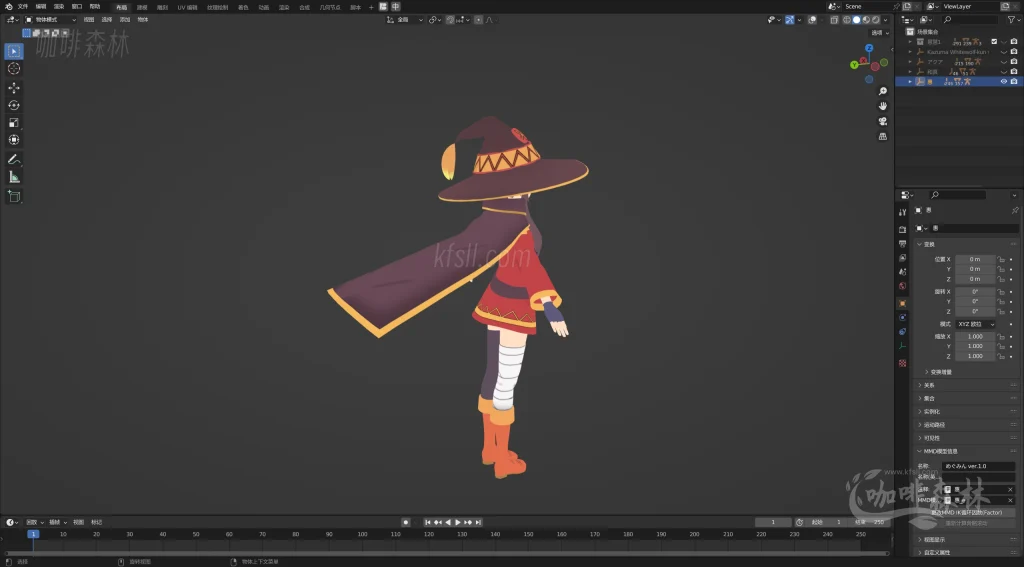This screenshot has height=567, width=1024.
Task: Open the object mode dropdown
Action: click(x=50, y=19)
